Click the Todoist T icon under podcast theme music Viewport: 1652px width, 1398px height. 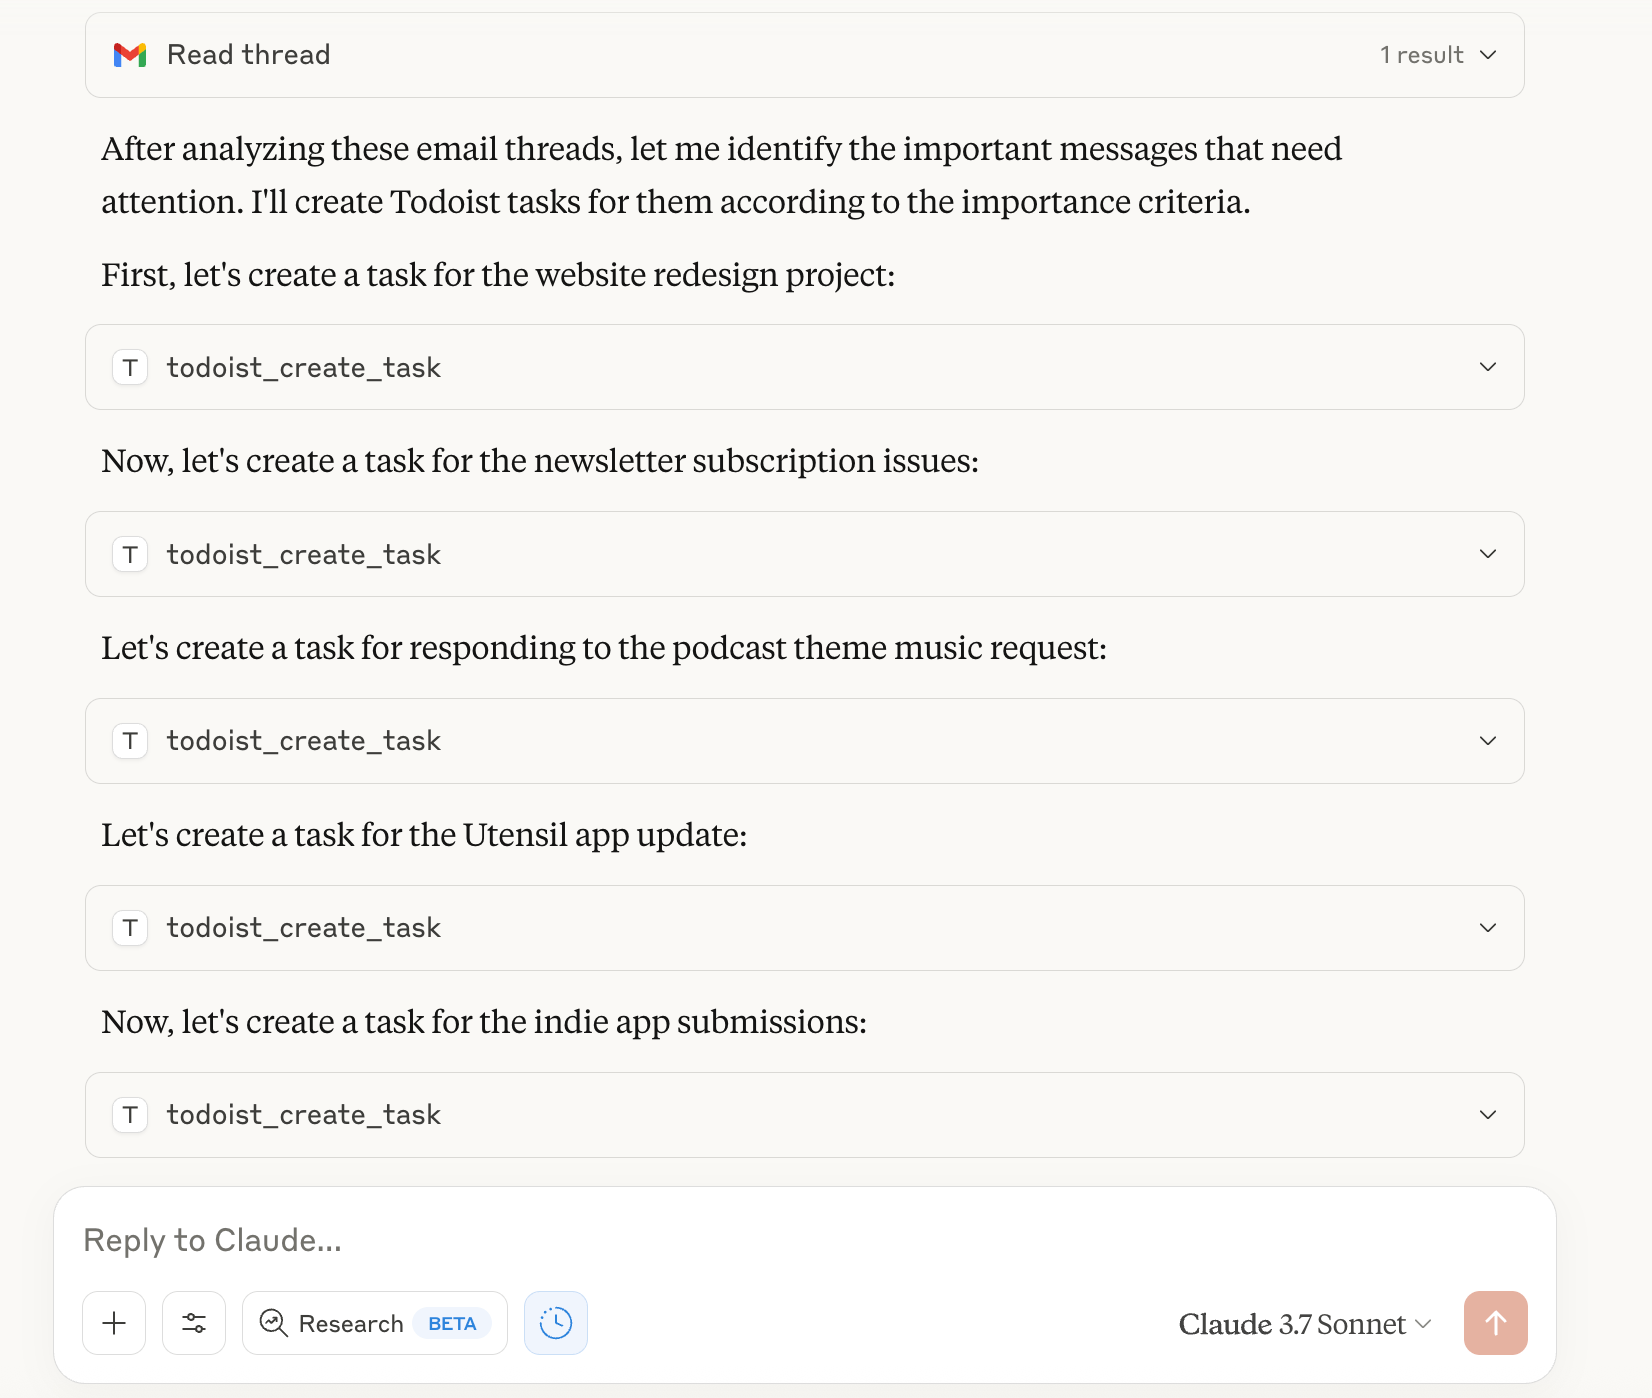coord(130,741)
